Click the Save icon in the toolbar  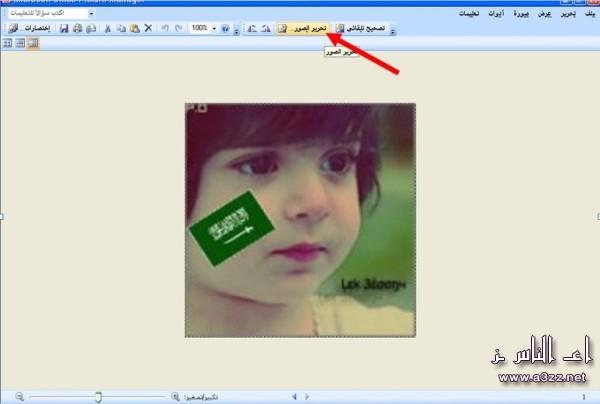(65, 29)
